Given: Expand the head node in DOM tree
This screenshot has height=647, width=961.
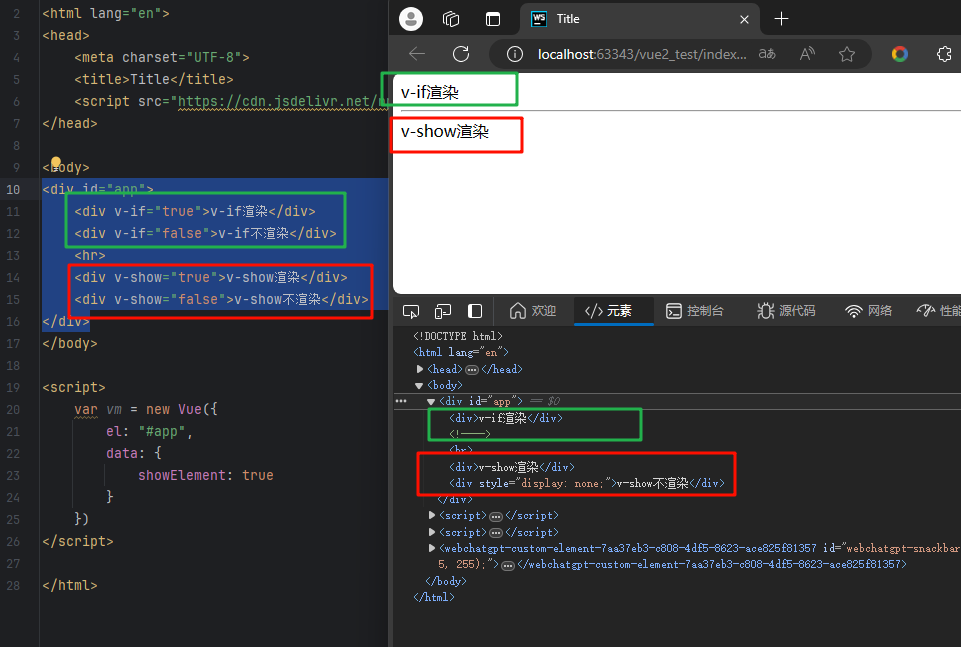Looking at the screenshot, I should point(420,369).
